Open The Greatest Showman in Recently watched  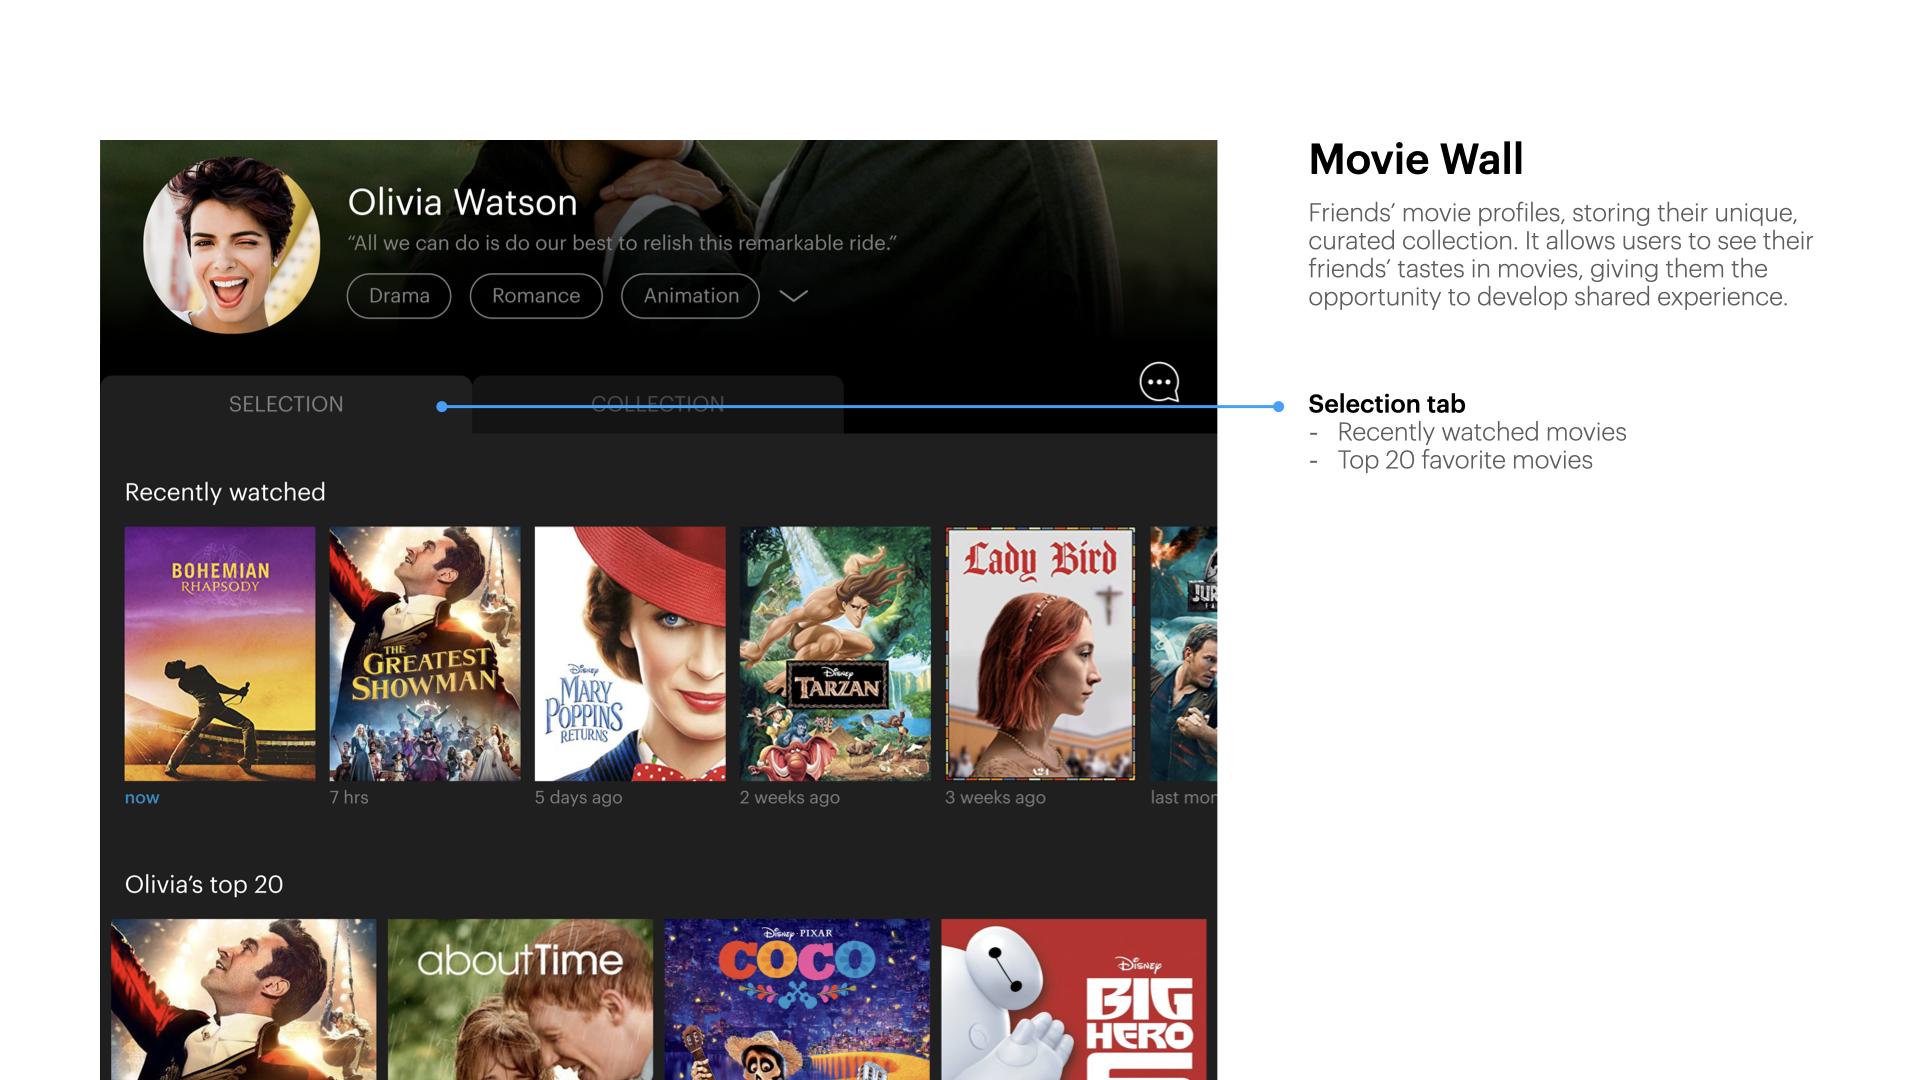tap(425, 654)
